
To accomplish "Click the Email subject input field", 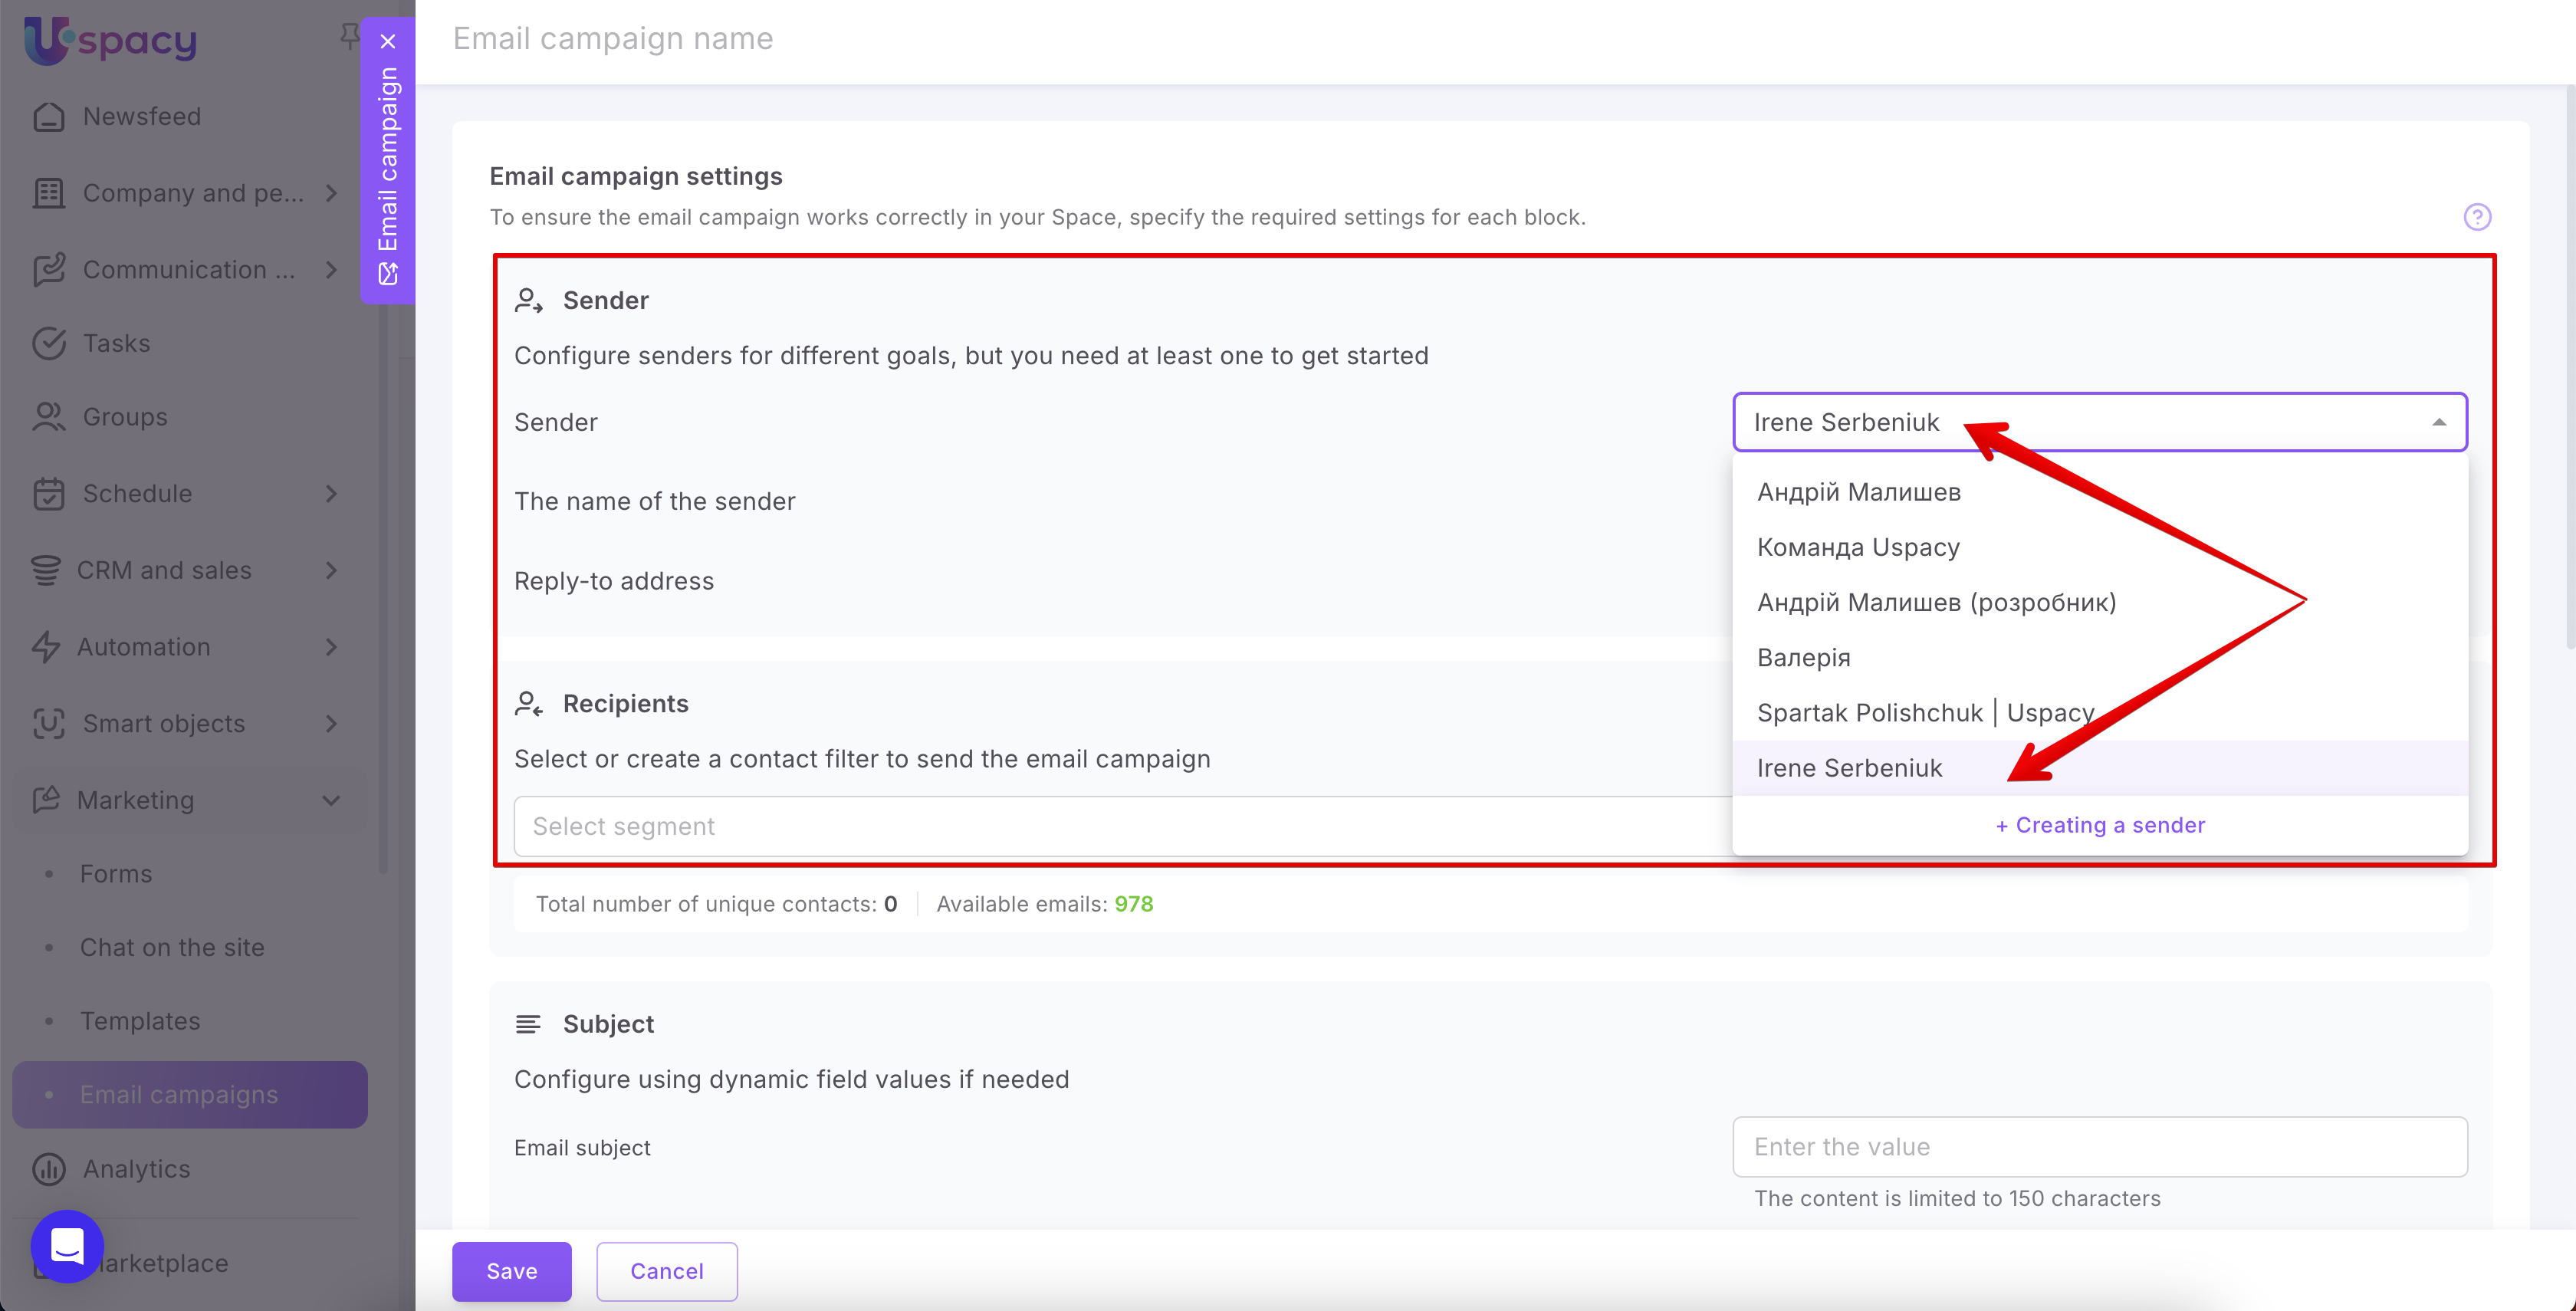I will [2099, 1147].
